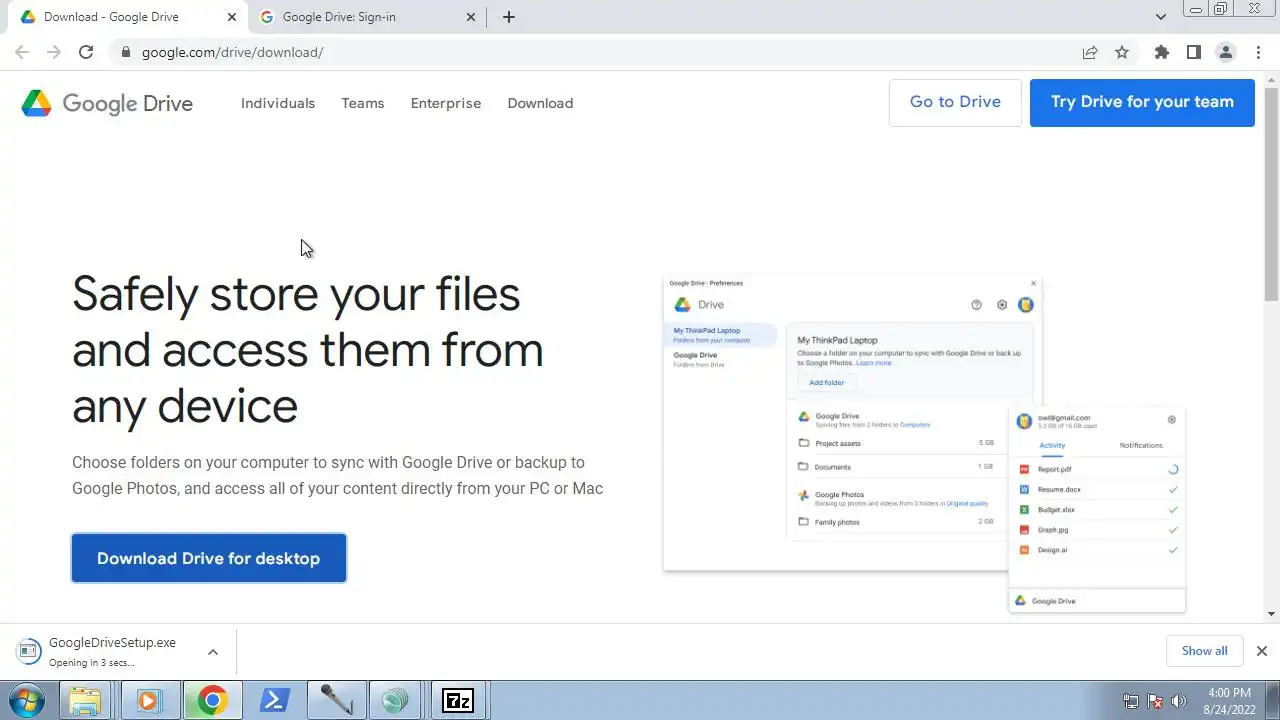Close the downloads bar

tap(1261, 651)
